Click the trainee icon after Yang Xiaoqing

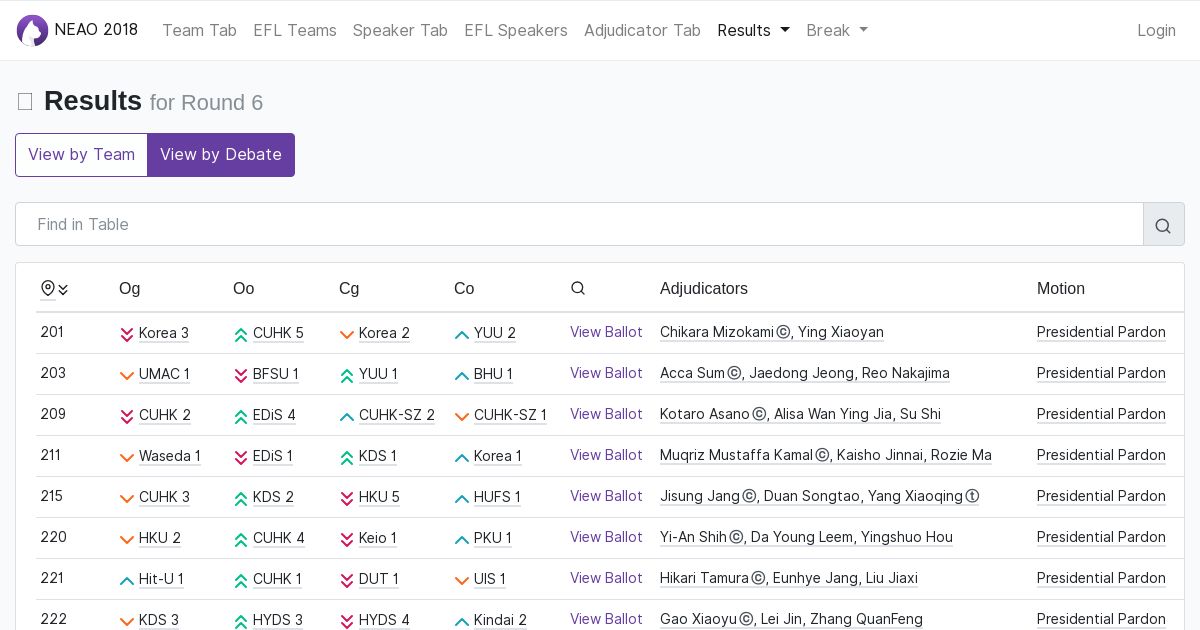(x=972, y=497)
